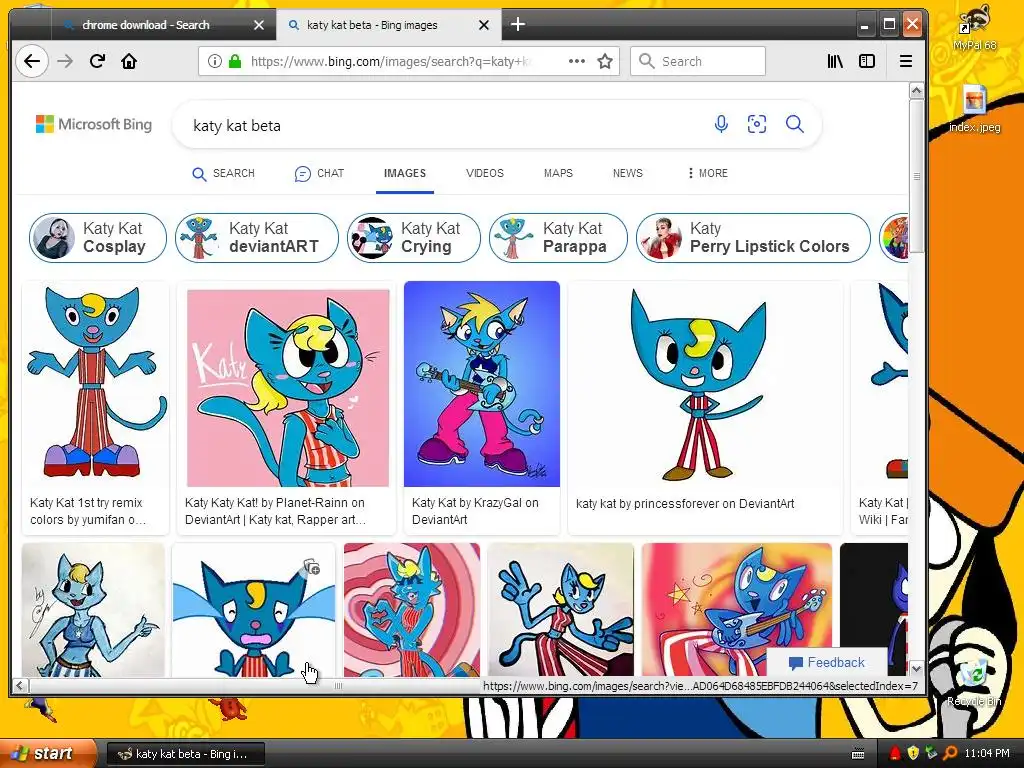1024x768 pixels.
Task: Open the MyPal 68 desktop shortcut
Action: point(974,27)
